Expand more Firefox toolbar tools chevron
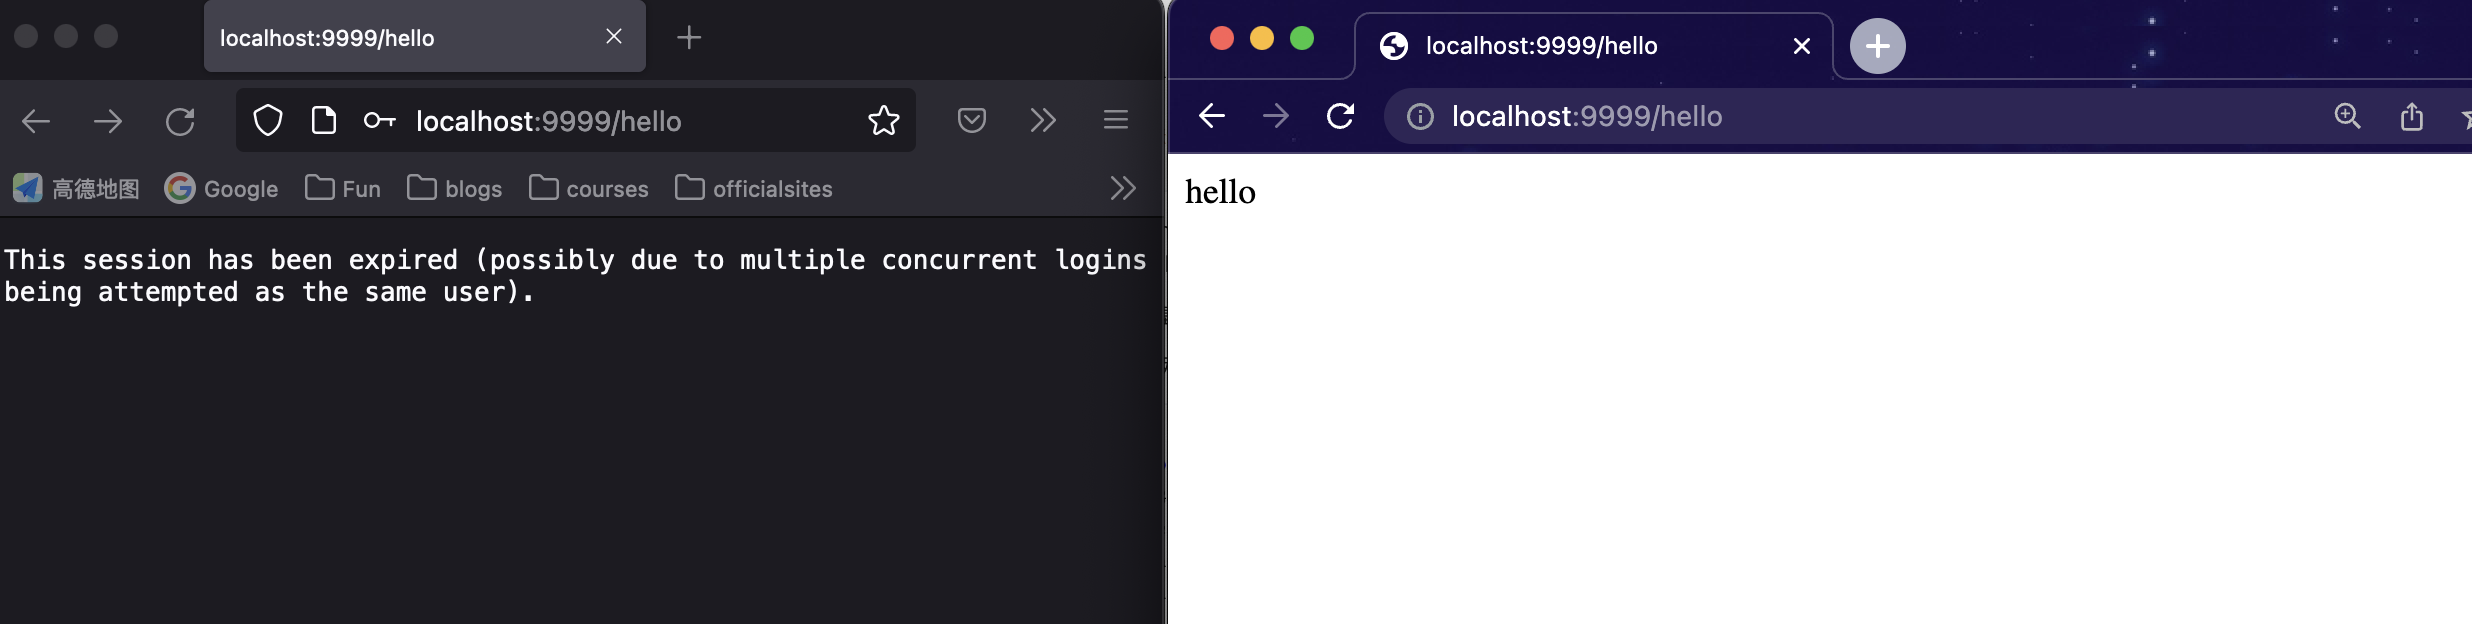This screenshot has width=2472, height=624. coord(1043,121)
